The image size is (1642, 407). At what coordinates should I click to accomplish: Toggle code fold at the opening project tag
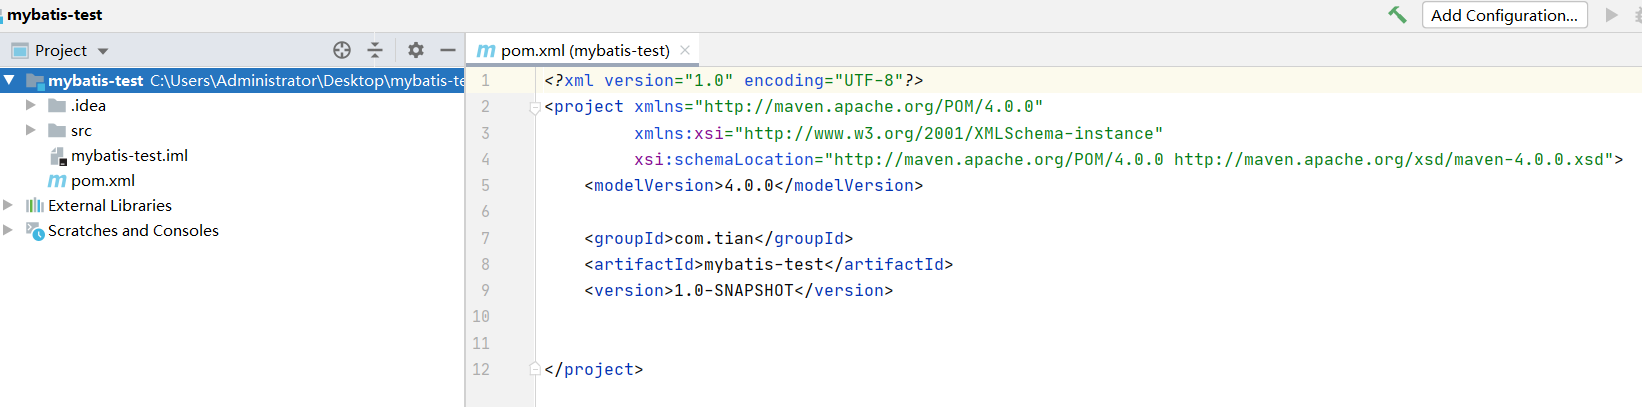point(535,108)
